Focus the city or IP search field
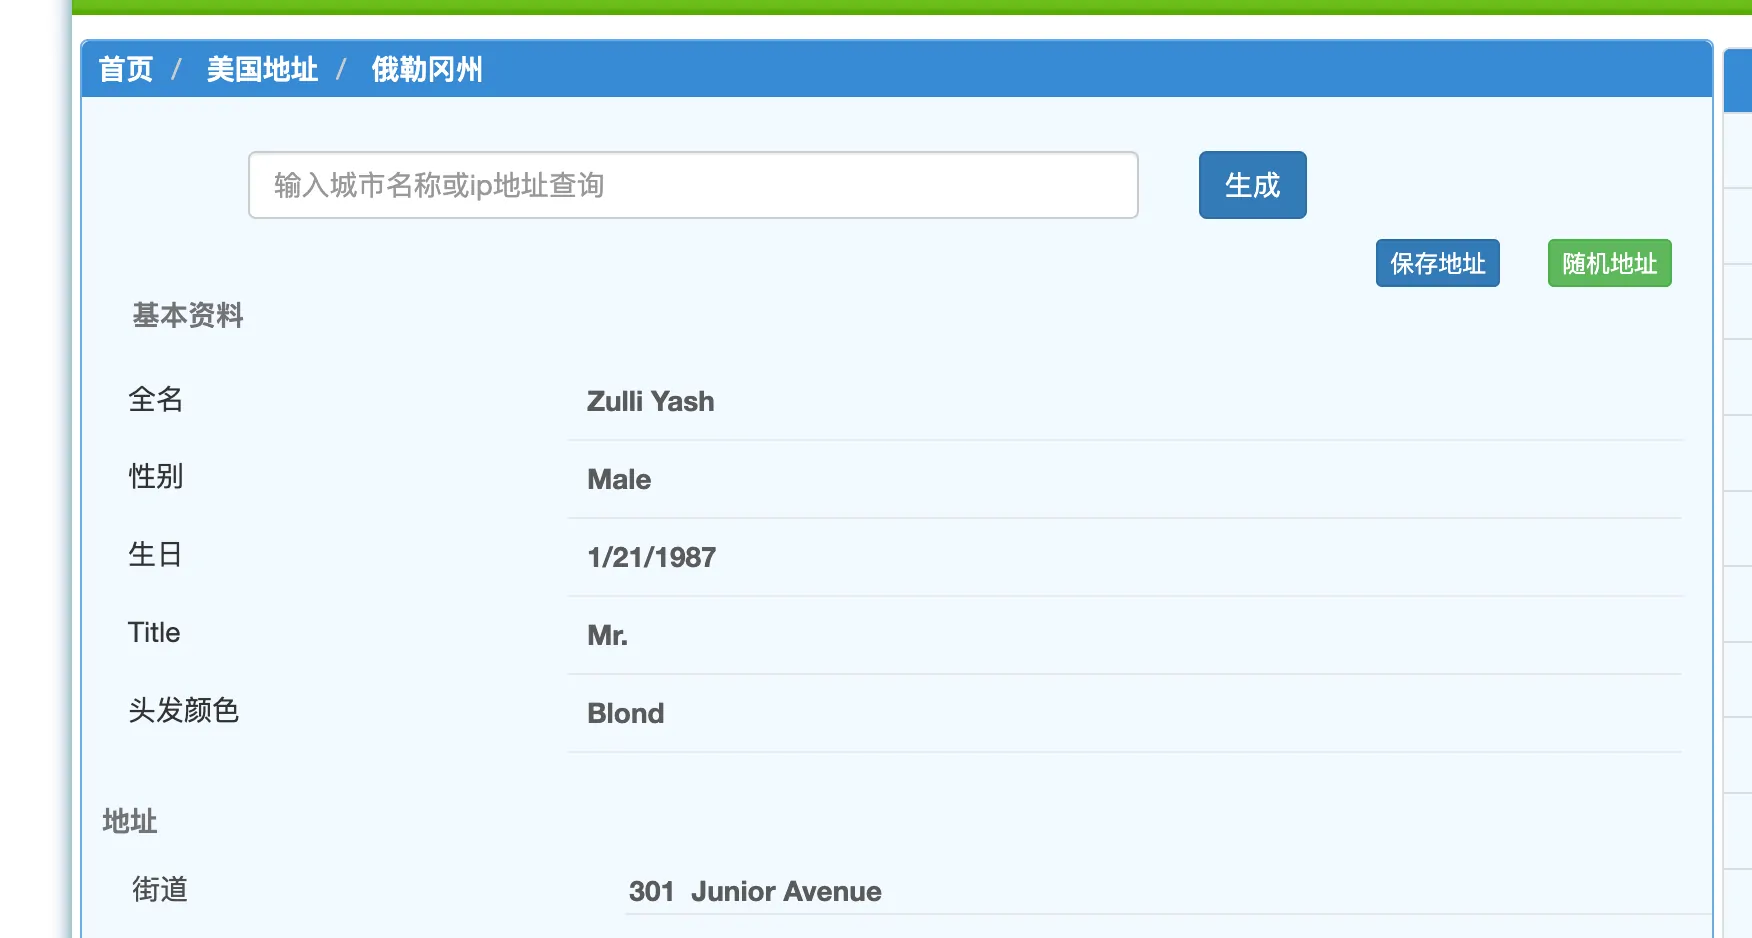 tap(692, 185)
